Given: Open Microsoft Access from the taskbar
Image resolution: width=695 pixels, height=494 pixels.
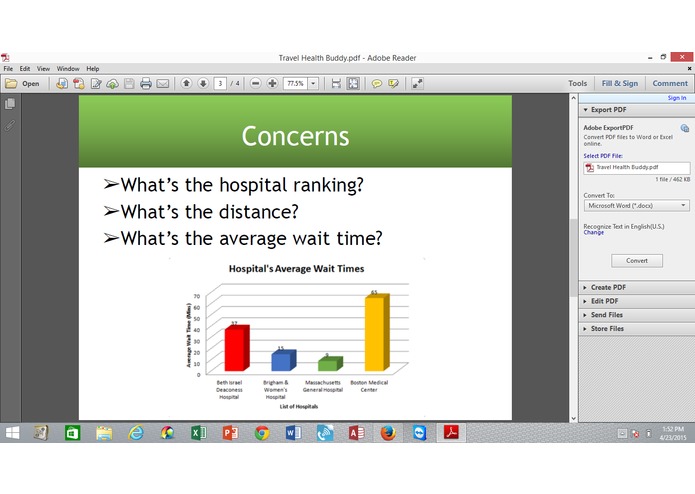Looking at the screenshot, I should pos(356,433).
